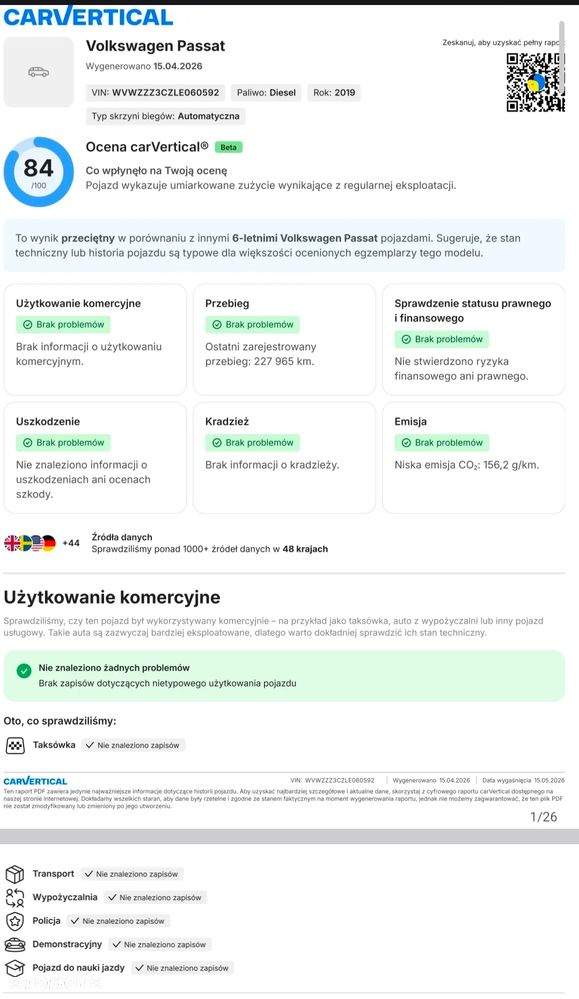
Task: Click the carVertical logo at top
Action: coord(89,16)
